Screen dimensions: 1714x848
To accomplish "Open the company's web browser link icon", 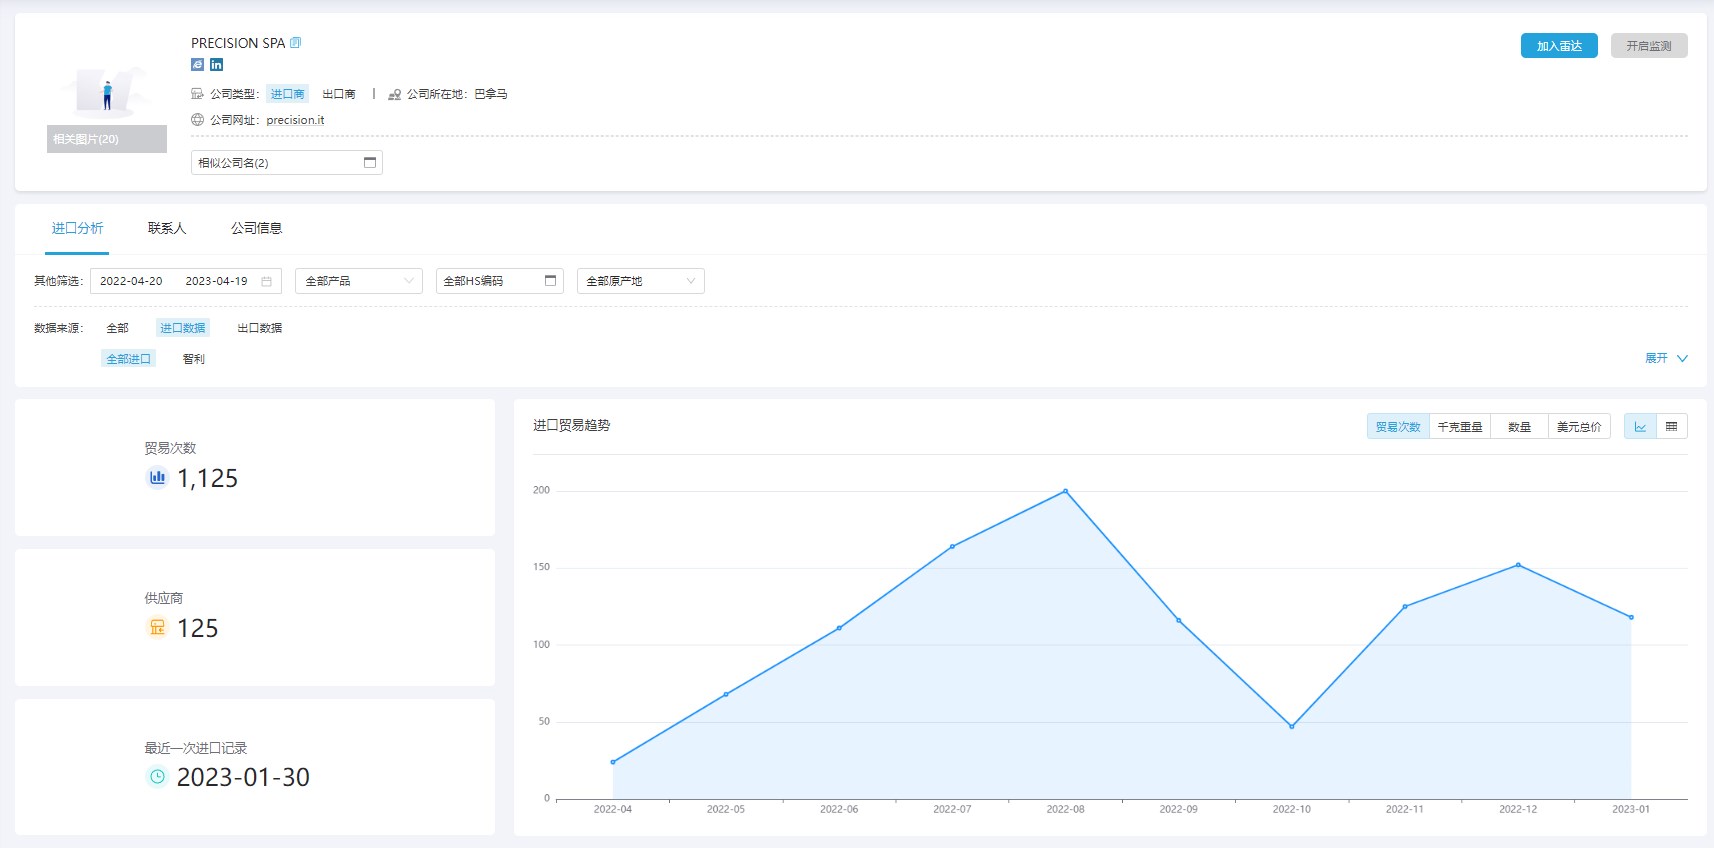I will click(197, 64).
